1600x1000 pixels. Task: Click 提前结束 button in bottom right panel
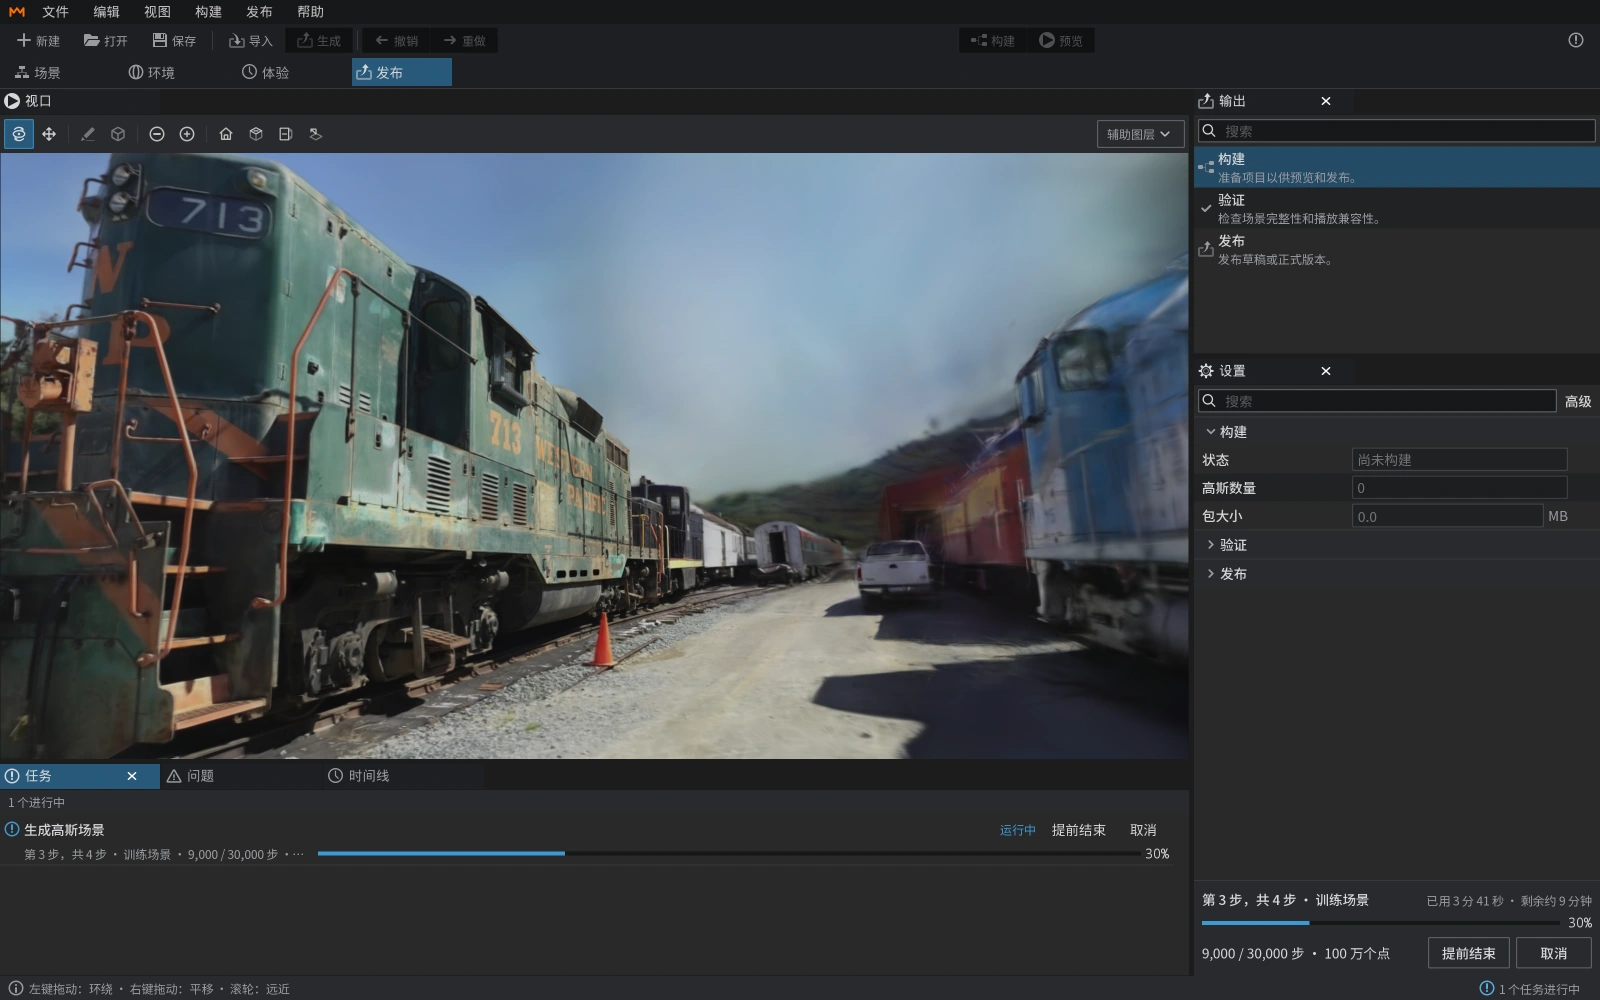point(1469,953)
